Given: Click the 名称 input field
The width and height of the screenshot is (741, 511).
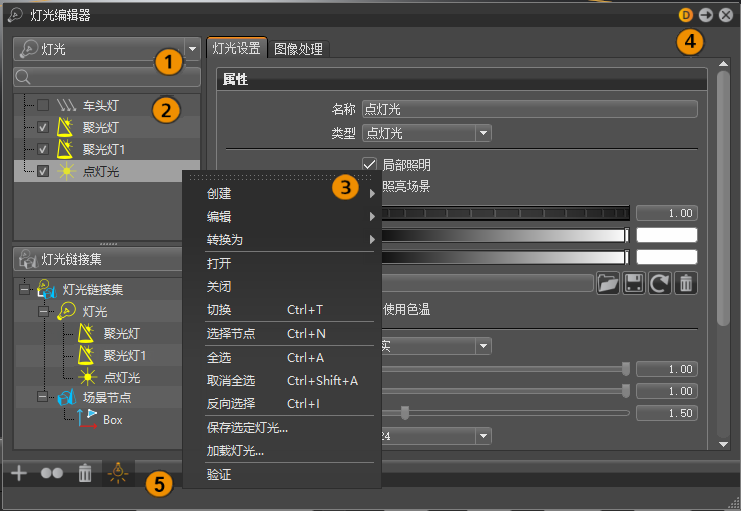Looking at the screenshot, I should point(530,109).
